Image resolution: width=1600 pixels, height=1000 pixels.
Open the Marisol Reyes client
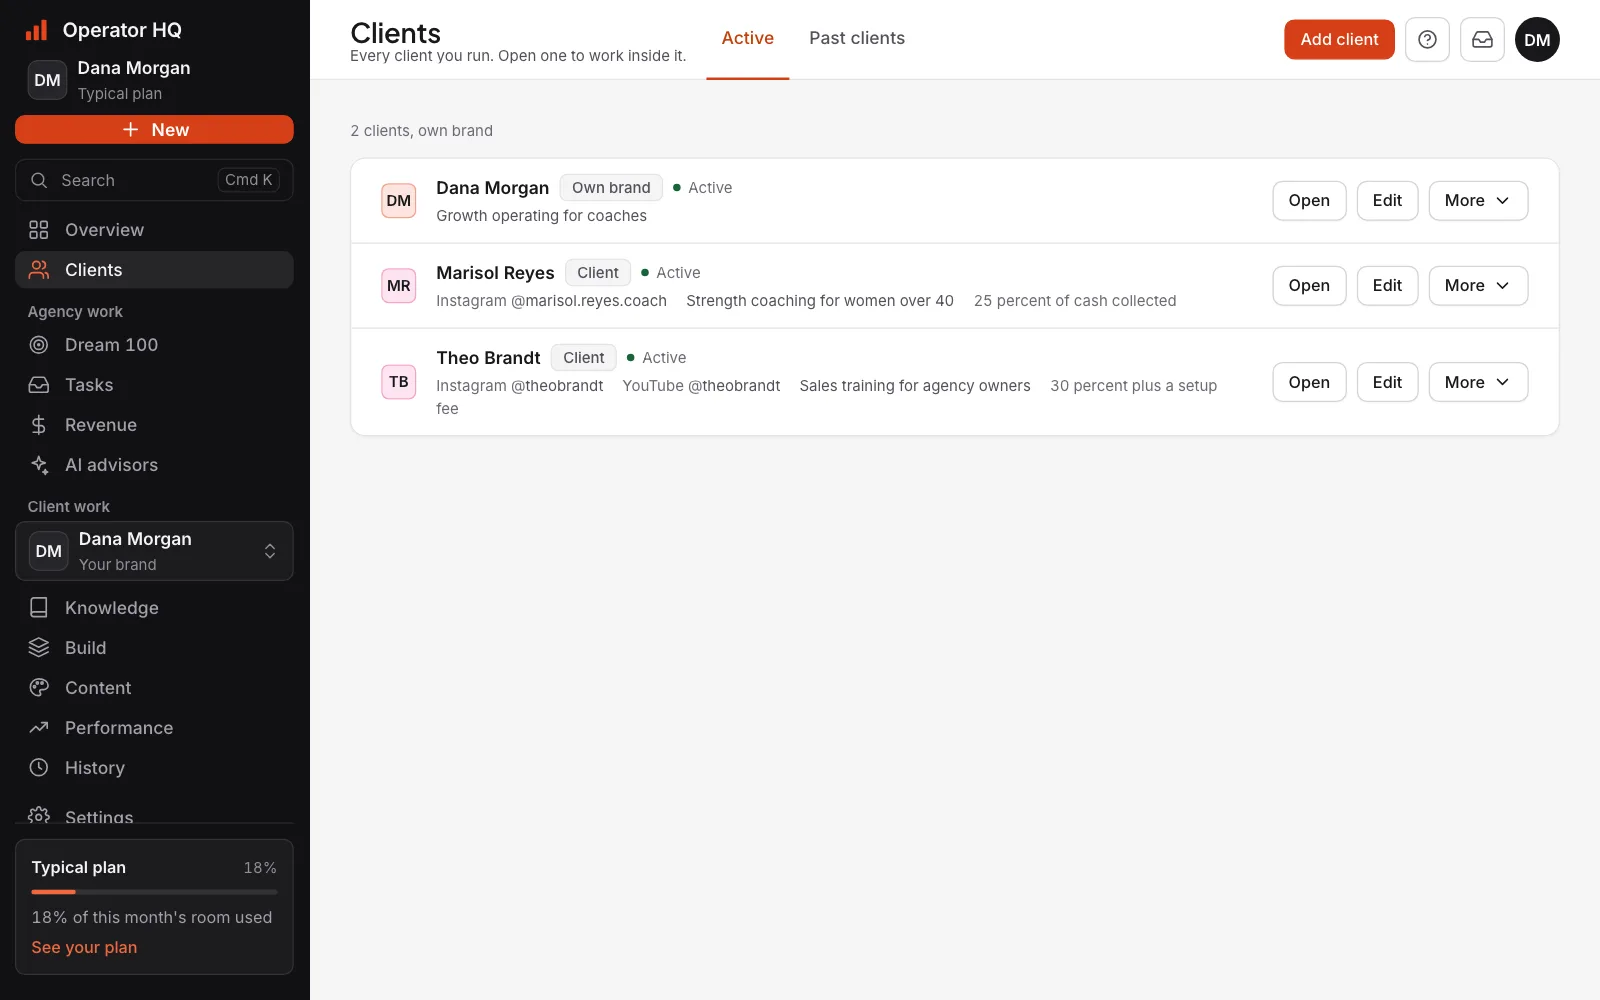pyautogui.click(x=1309, y=286)
